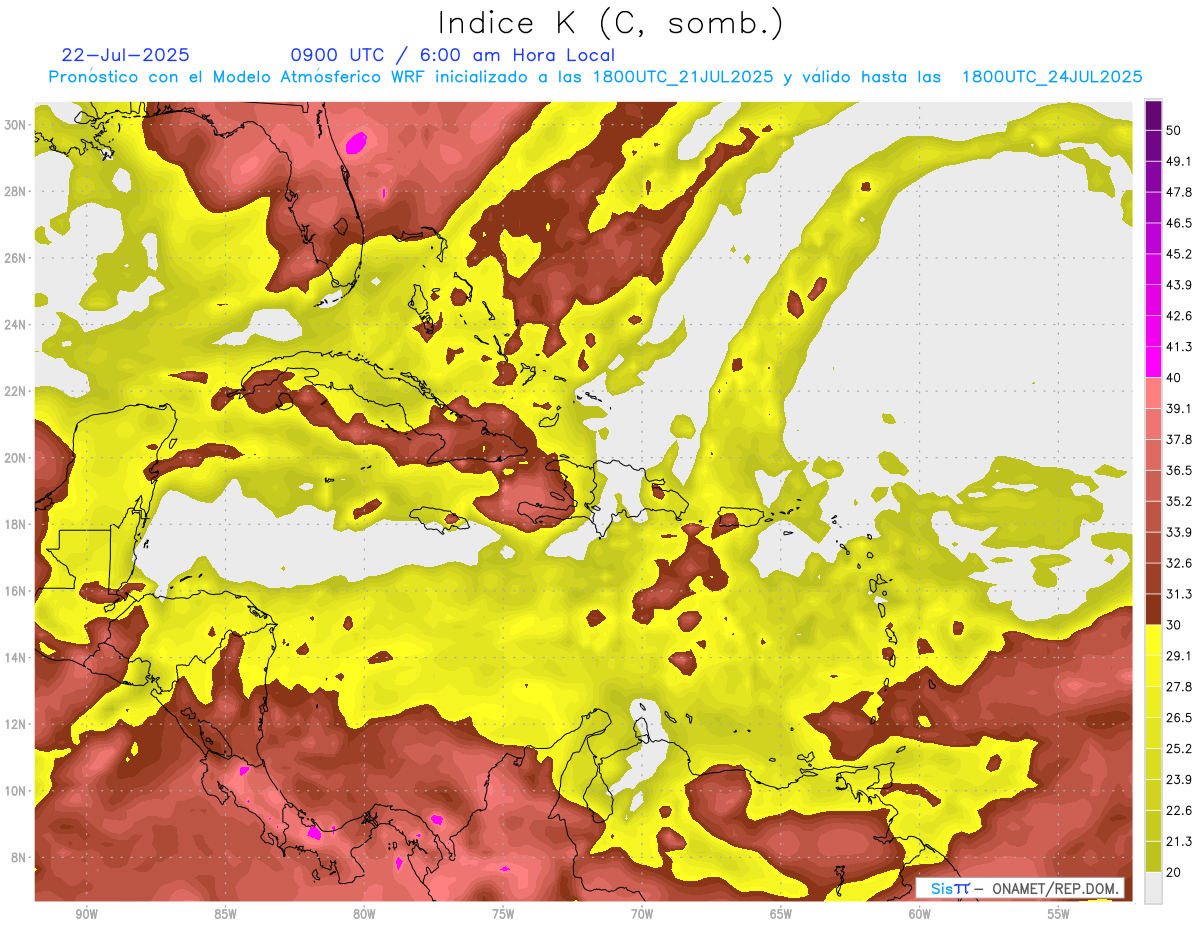Click the bright yellow swatch between 29.1 and 30

[x=1153, y=640]
